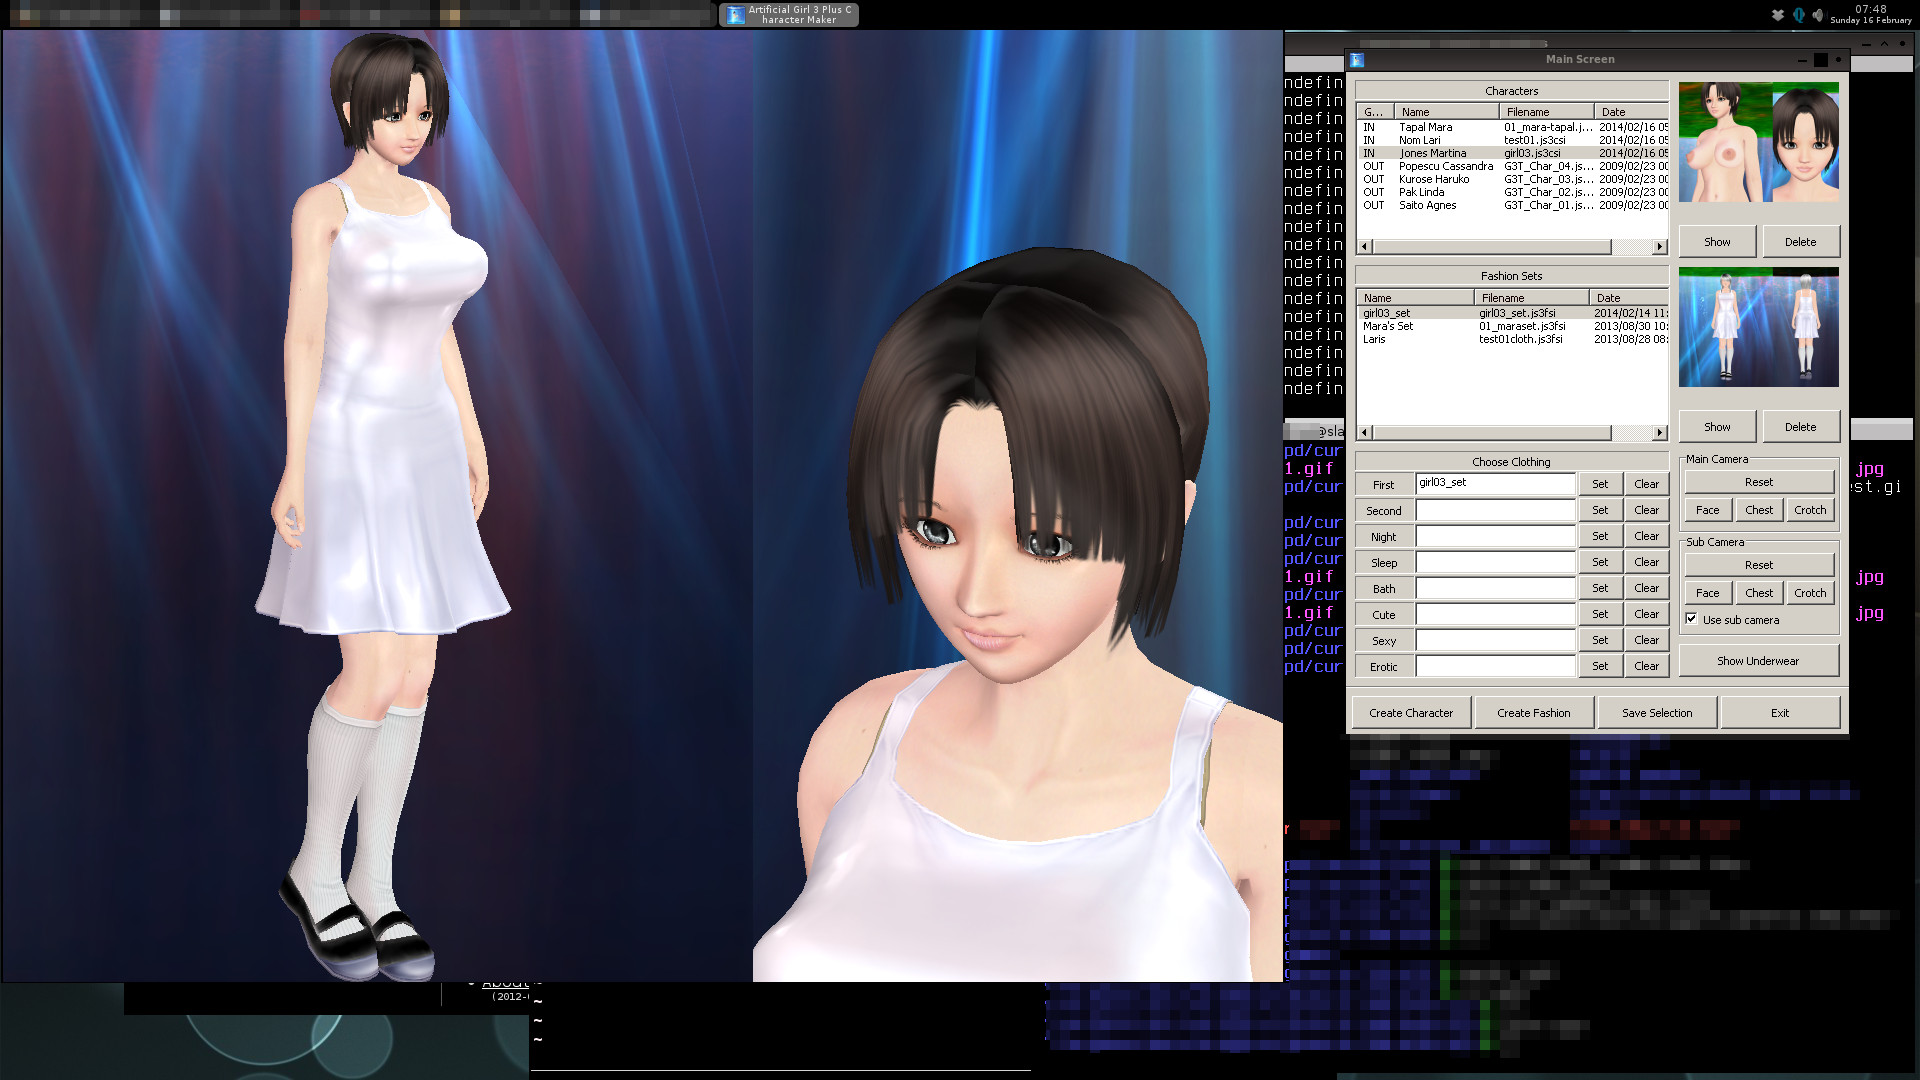The height and width of the screenshot is (1080, 1920).
Task: Click Clear for the Bath clothing slot
Action: click(x=1646, y=588)
